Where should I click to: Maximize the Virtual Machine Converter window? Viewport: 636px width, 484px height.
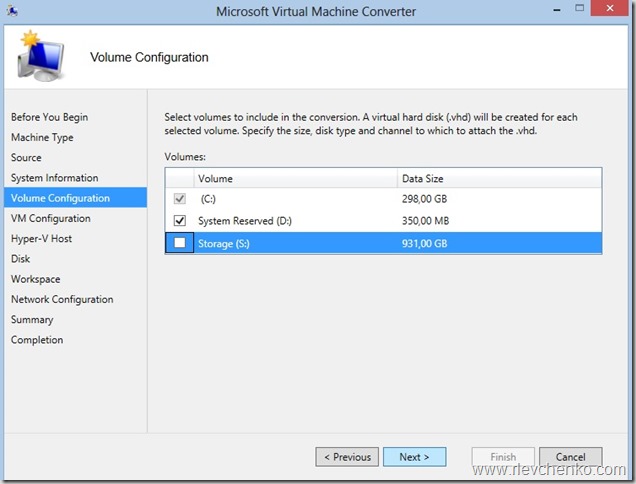tap(580, 8)
